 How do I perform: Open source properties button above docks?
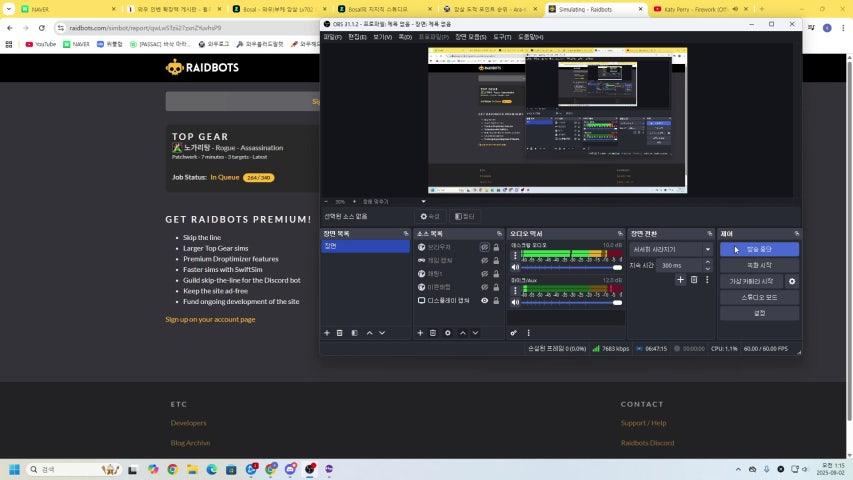coord(430,217)
